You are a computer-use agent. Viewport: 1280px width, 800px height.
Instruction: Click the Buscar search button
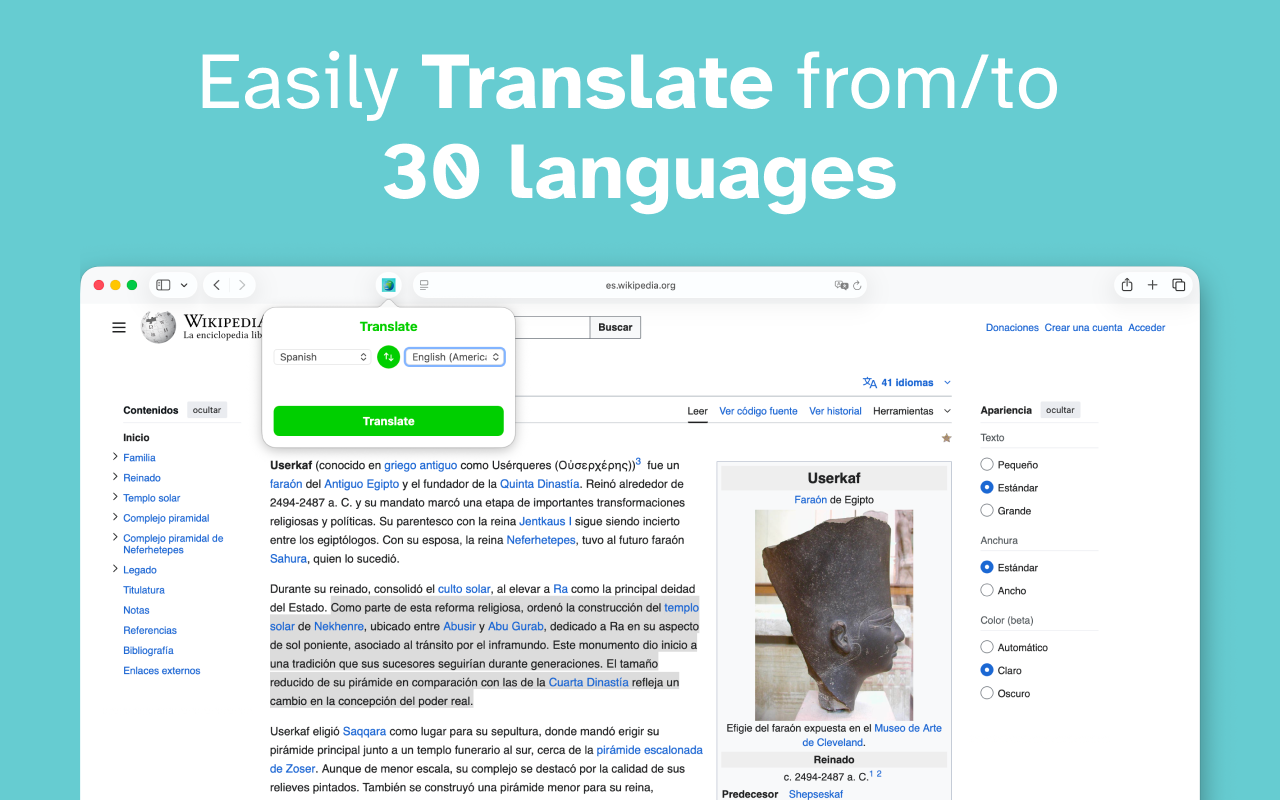coord(615,327)
